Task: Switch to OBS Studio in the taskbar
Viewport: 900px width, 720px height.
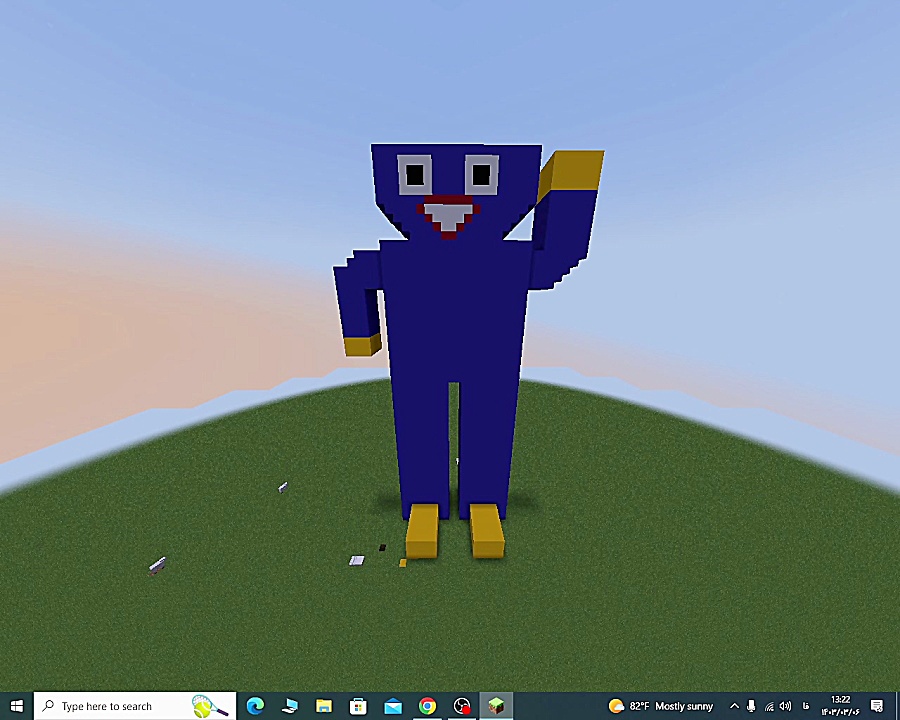Action: (x=461, y=706)
